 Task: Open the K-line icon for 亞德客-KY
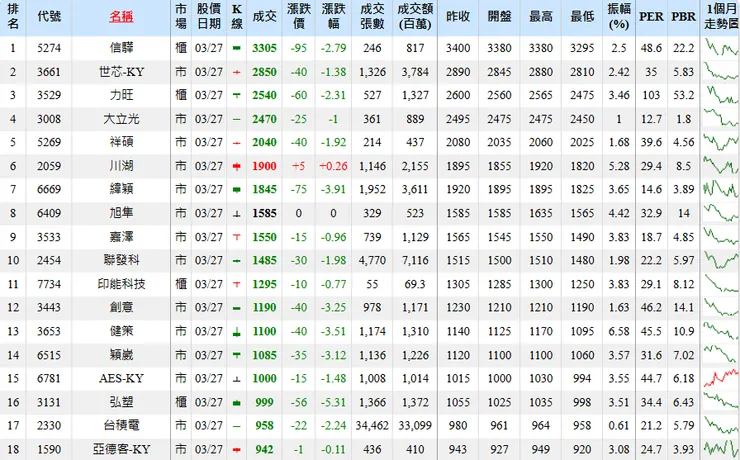pos(237,450)
